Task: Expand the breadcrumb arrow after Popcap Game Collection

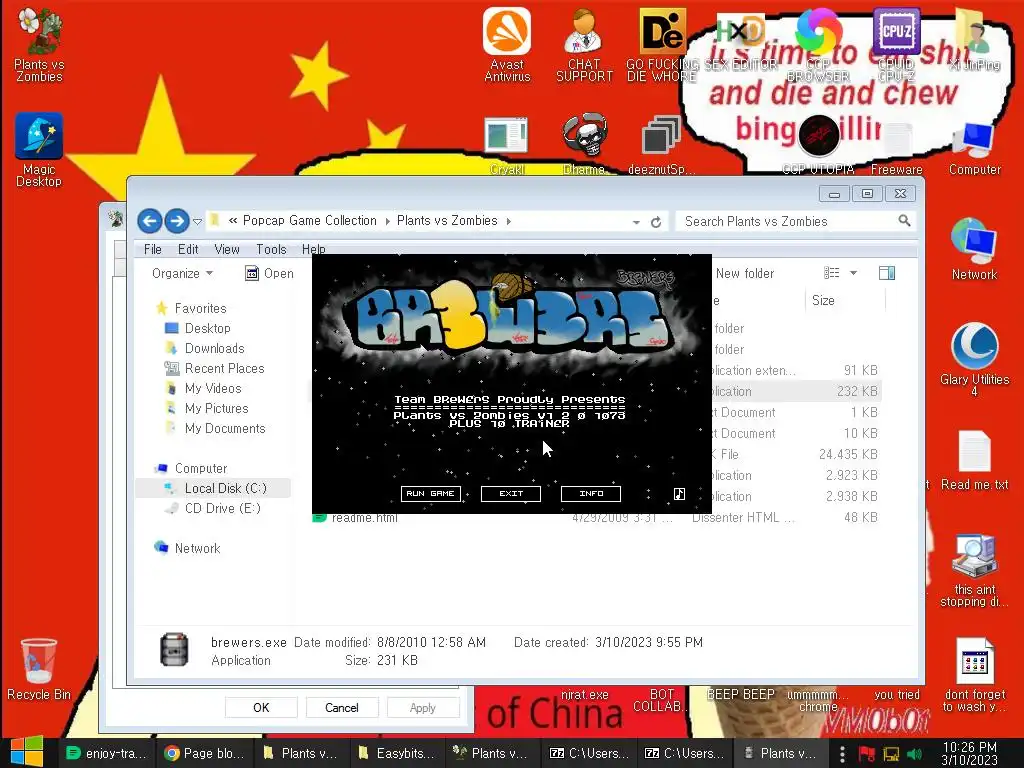Action: [x=387, y=221]
